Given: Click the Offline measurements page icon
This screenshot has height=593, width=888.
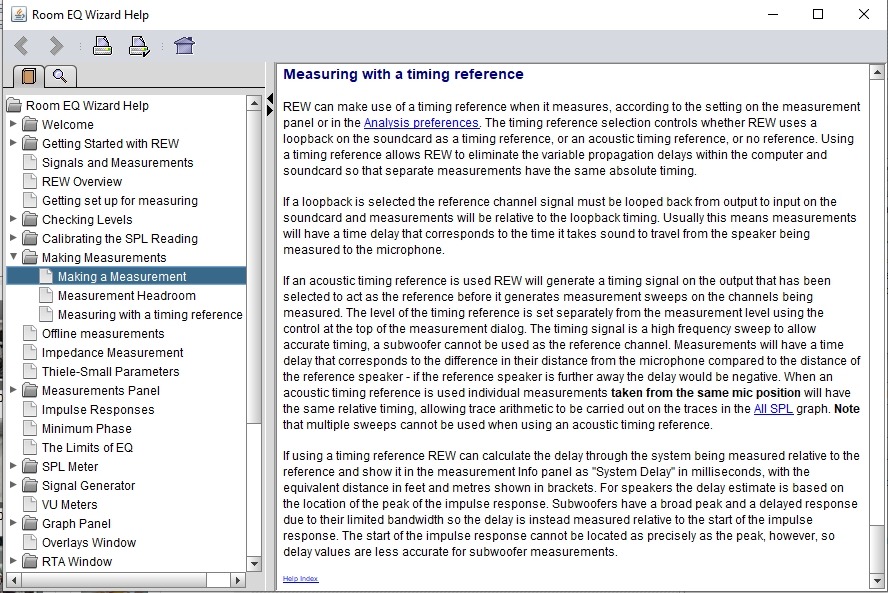Looking at the screenshot, I should (x=29, y=334).
